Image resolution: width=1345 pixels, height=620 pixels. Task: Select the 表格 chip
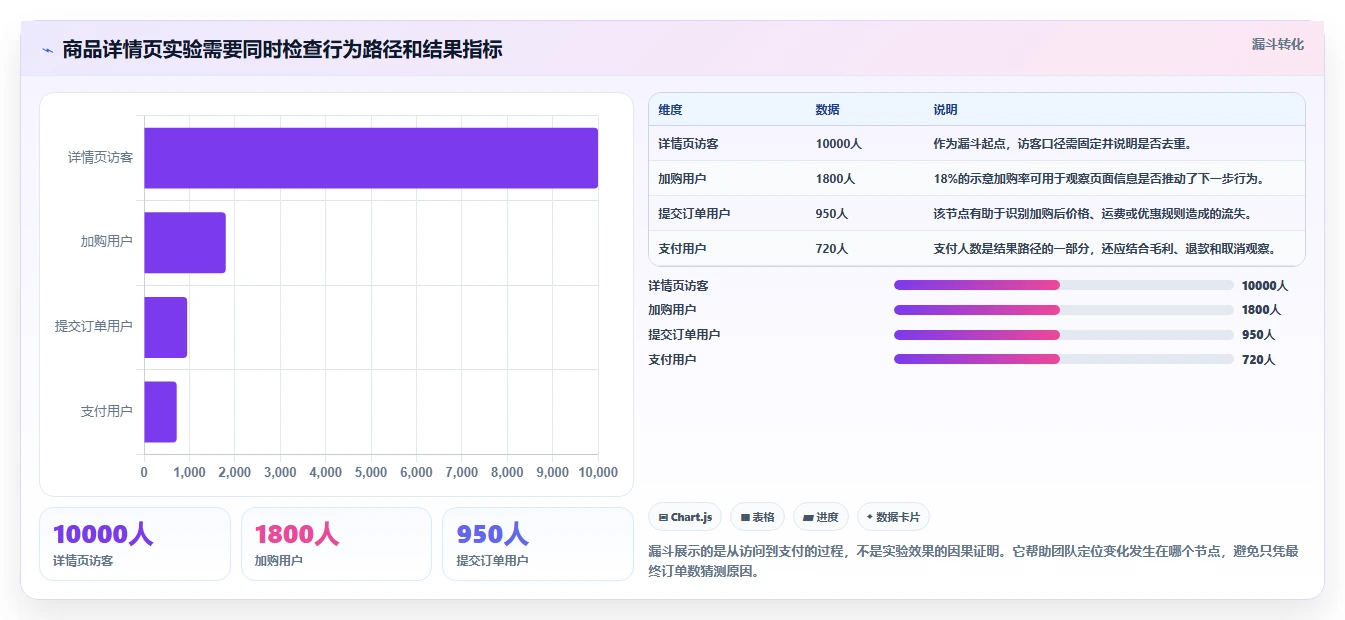[758, 517]
